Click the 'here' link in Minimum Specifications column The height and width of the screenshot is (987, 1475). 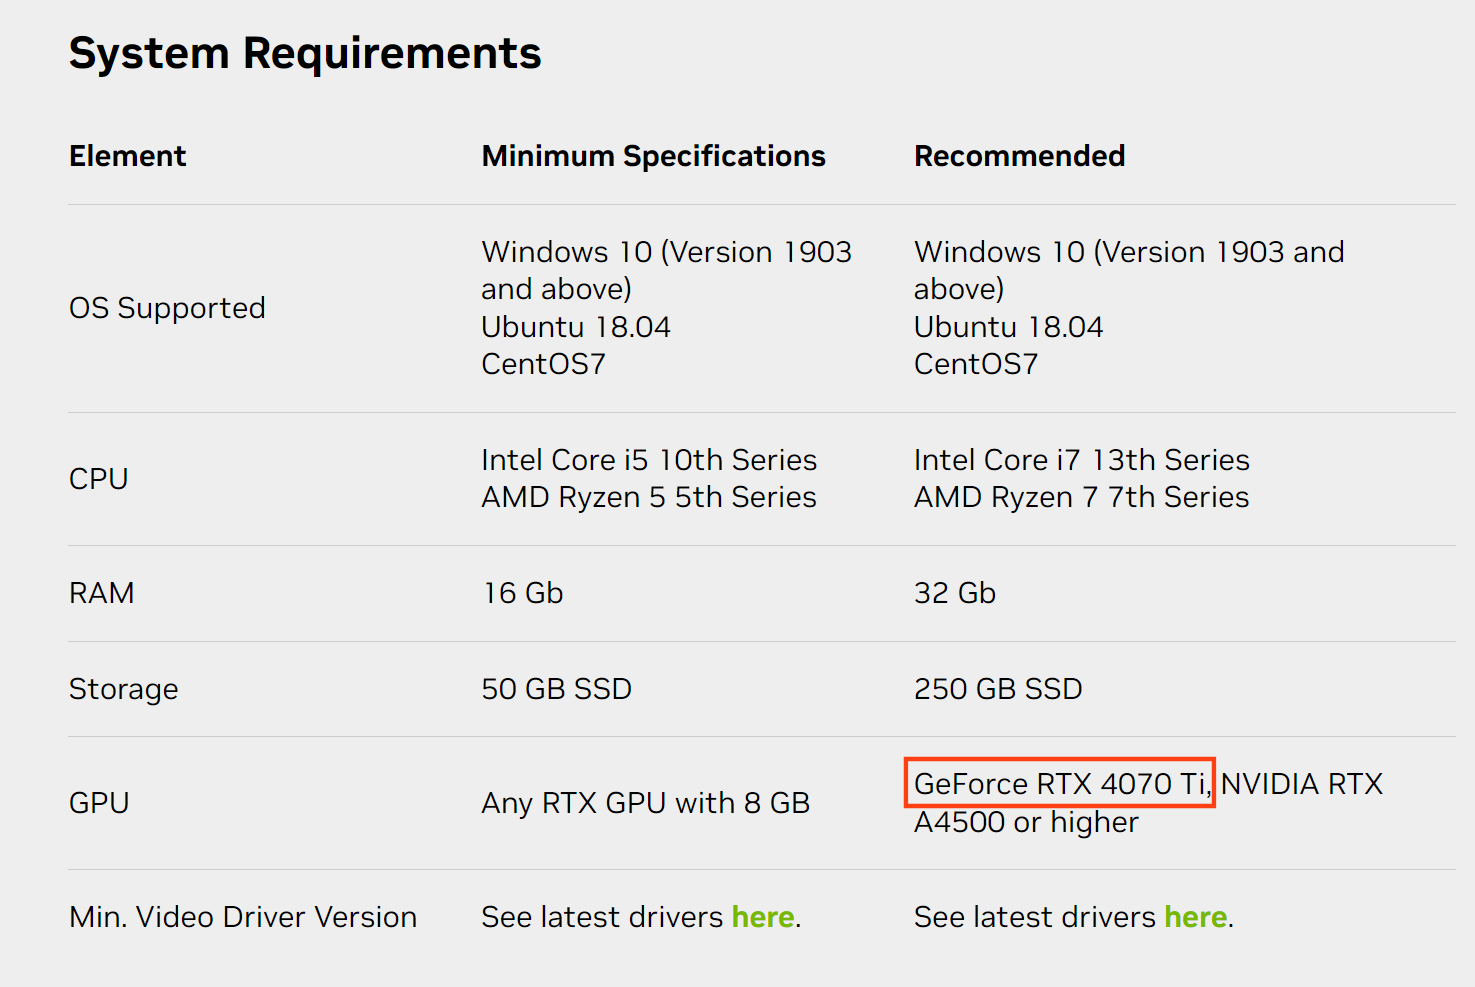pyautogui.click(x=762, y=917)
